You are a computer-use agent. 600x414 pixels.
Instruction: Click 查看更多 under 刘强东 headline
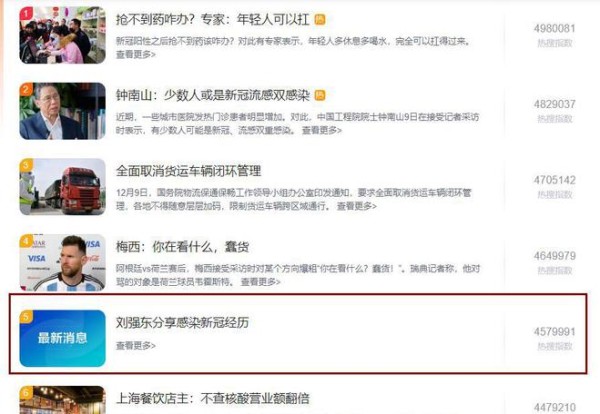click(135, 346)
